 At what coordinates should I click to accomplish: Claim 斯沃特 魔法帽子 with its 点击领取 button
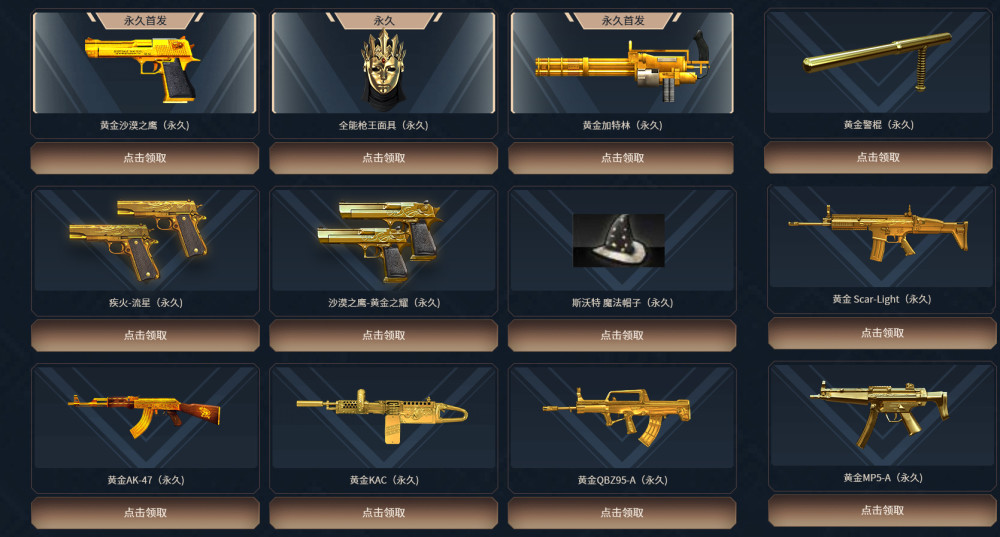click(x=622, y=335)
